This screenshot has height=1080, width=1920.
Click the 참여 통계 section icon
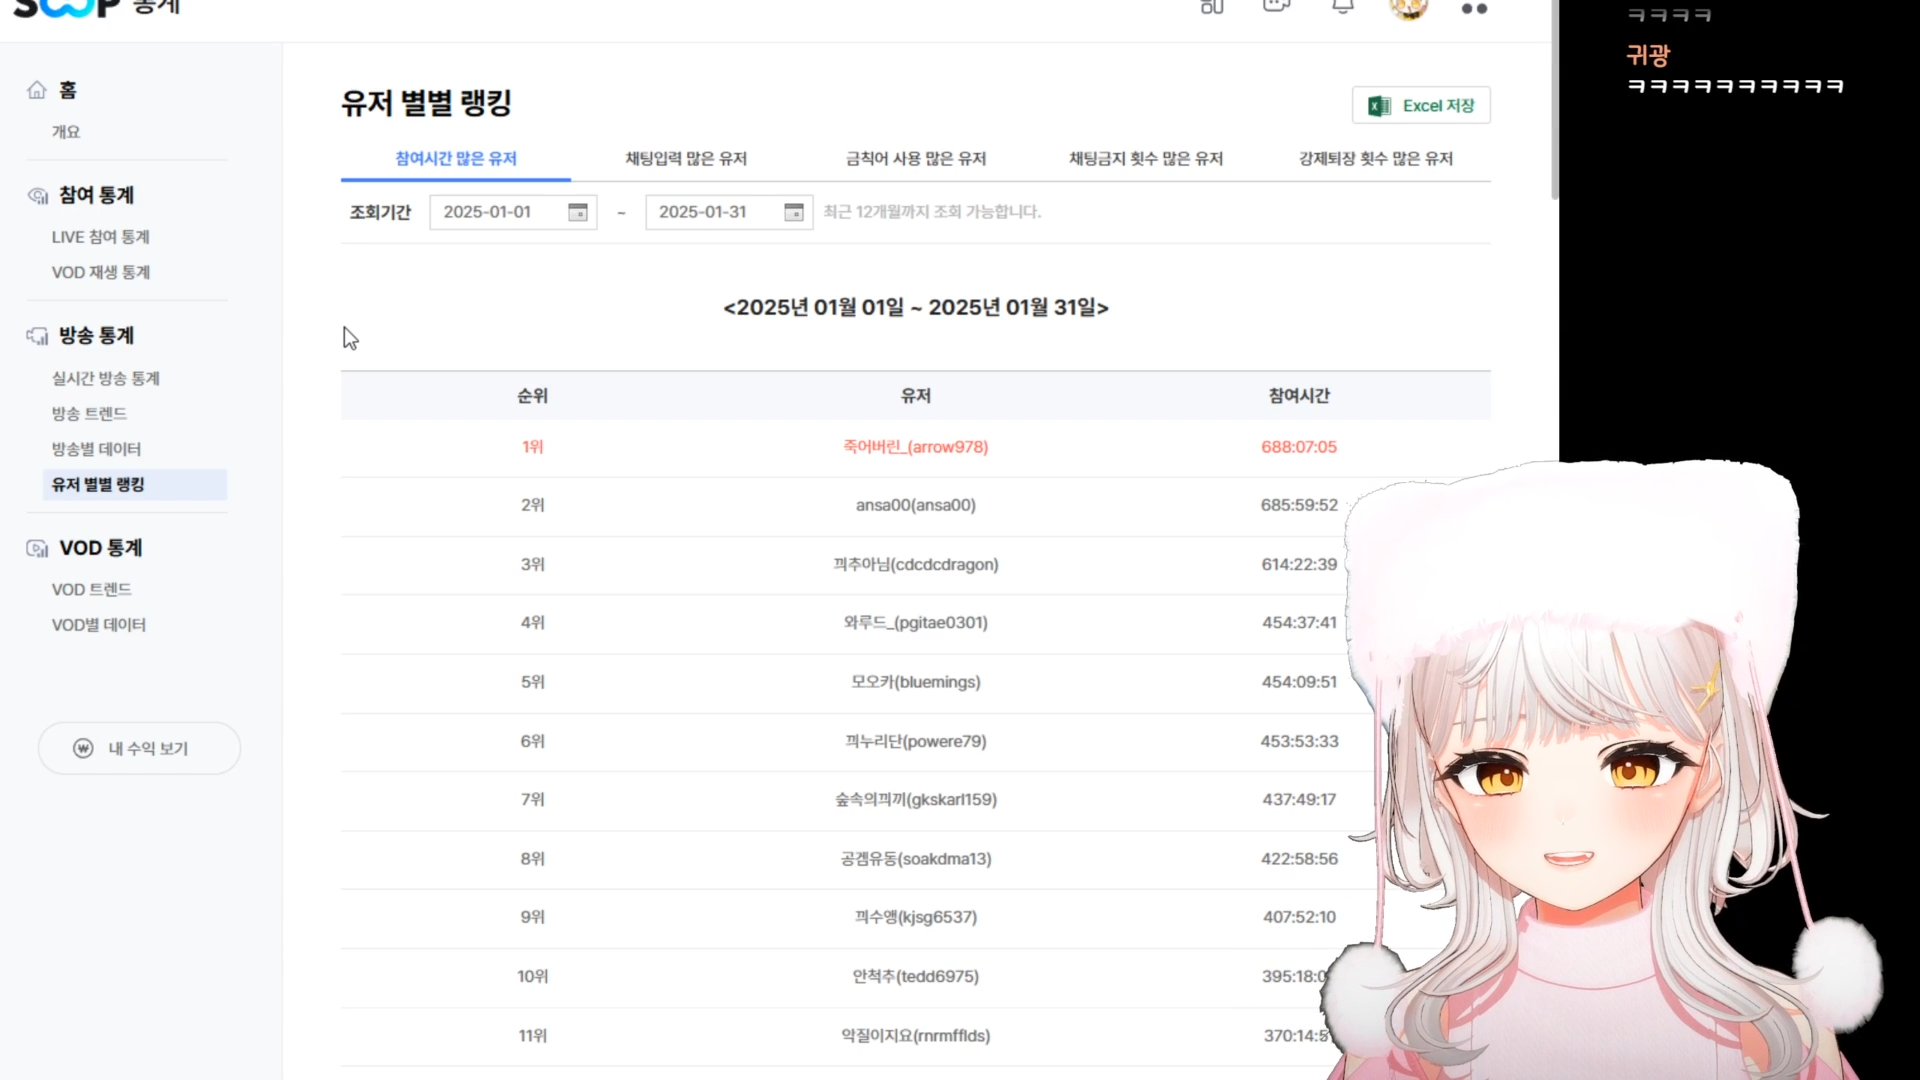[37, 195]
